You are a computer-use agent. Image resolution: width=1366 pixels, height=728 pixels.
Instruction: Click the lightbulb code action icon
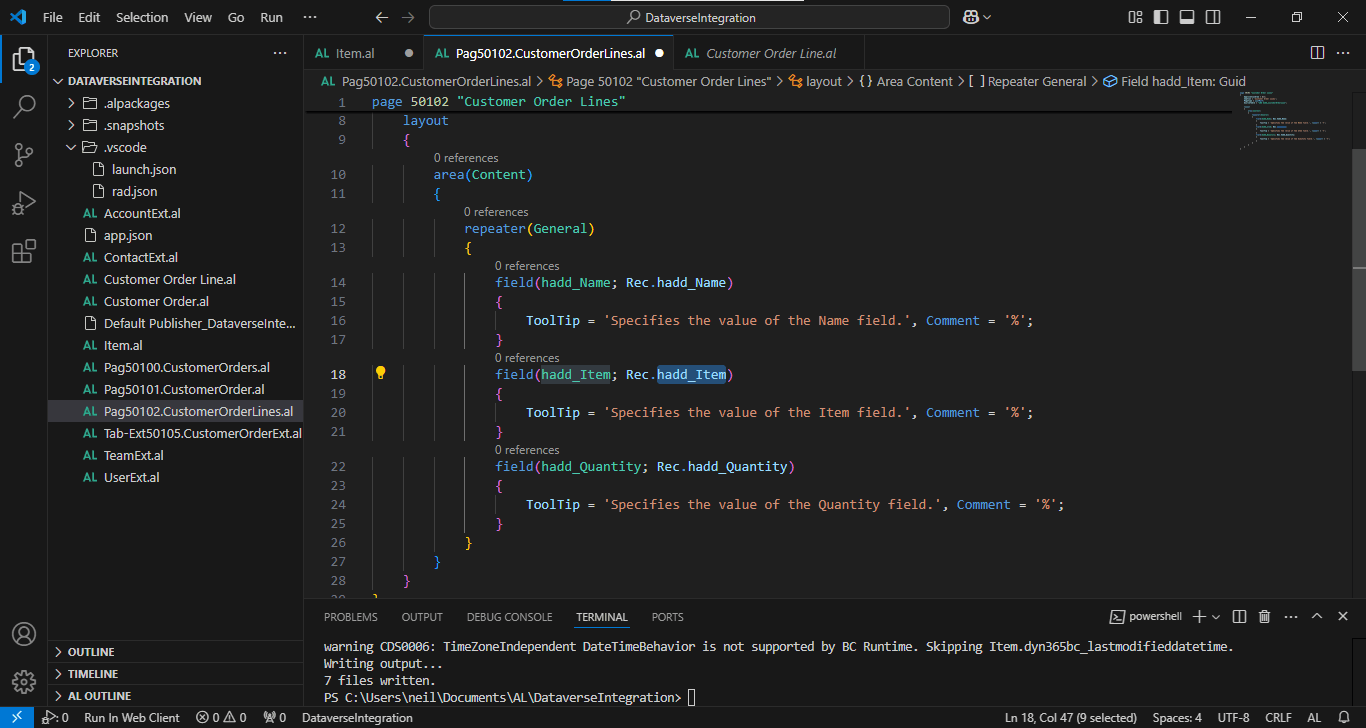tap(380, 373)
